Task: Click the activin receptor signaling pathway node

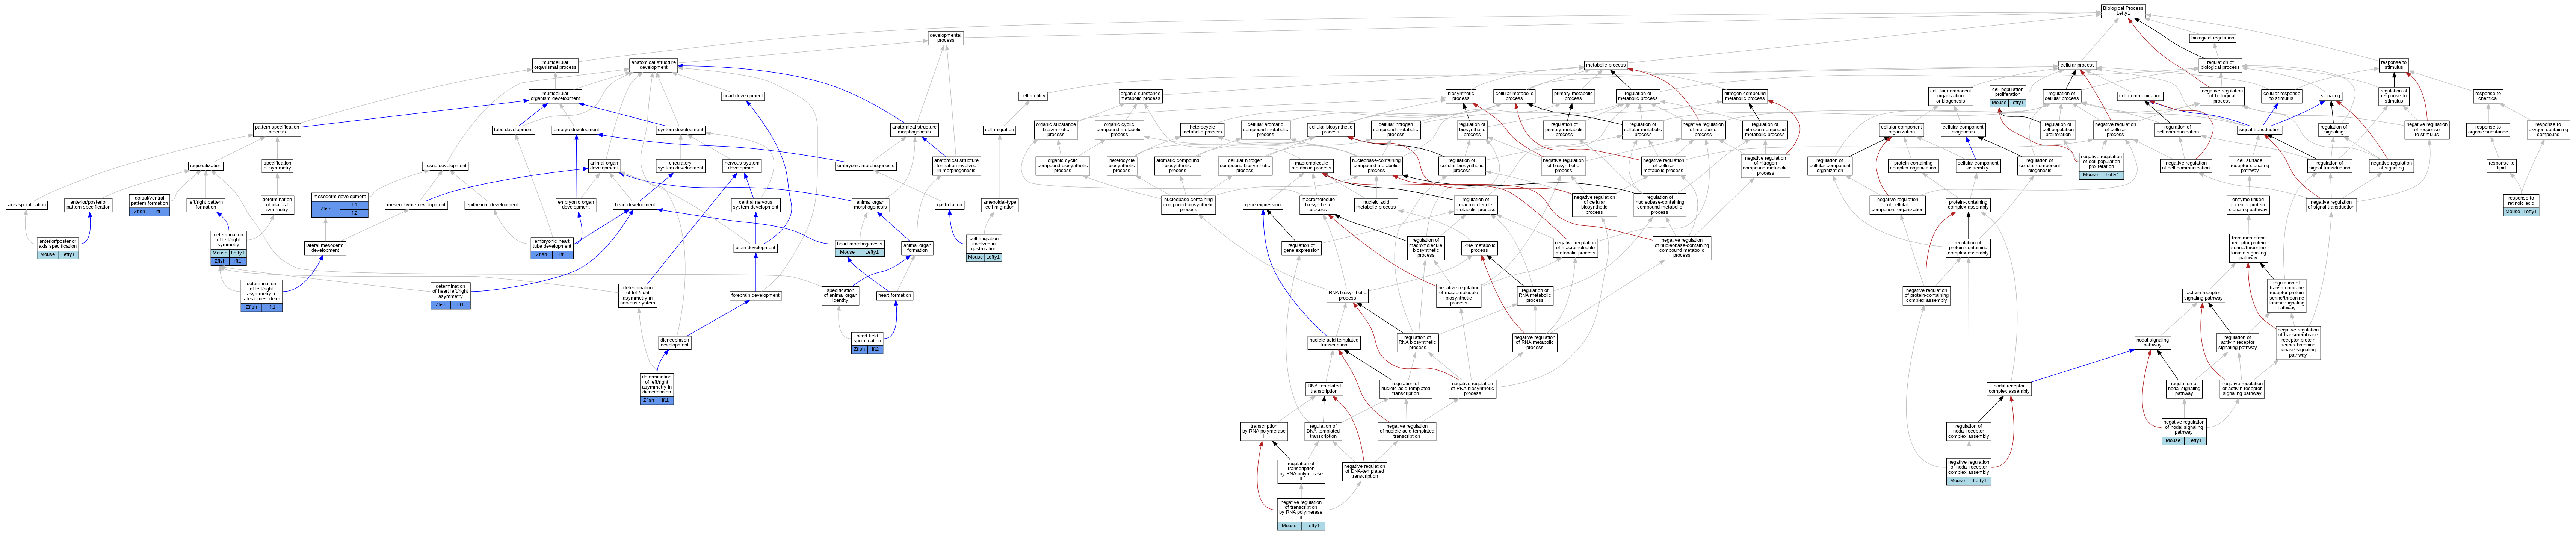Action: (x=2203, y=296)
